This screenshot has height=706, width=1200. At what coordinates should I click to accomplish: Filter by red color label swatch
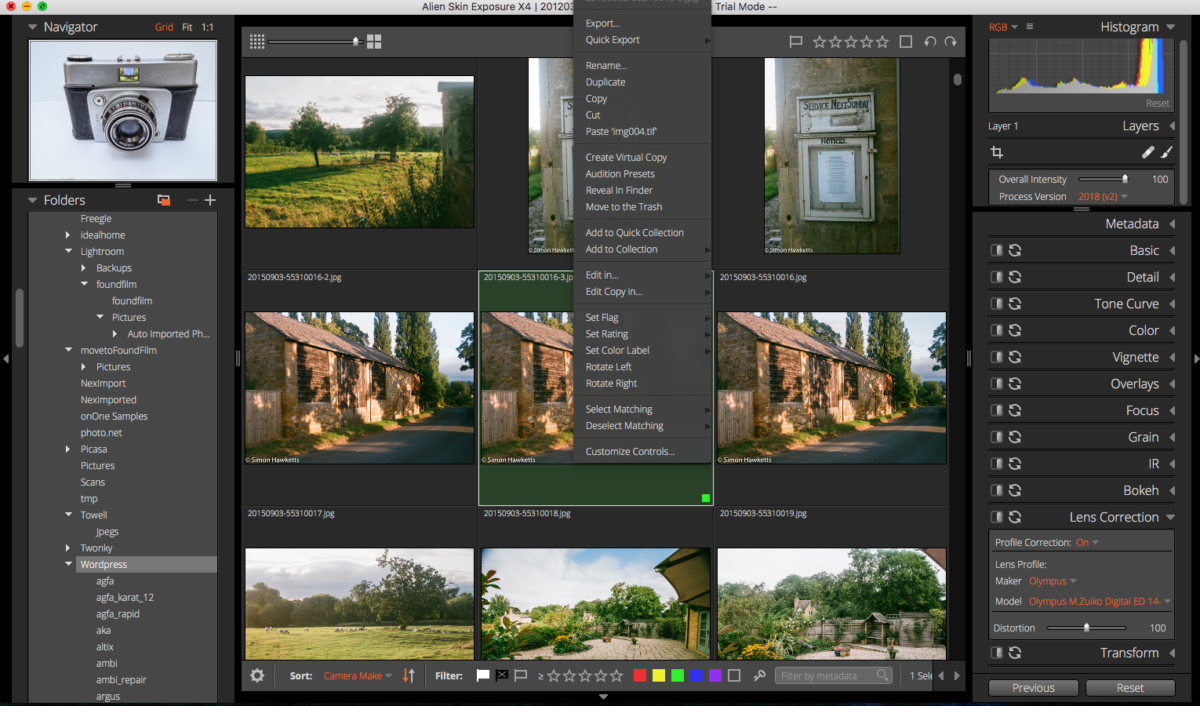point(640,676)
